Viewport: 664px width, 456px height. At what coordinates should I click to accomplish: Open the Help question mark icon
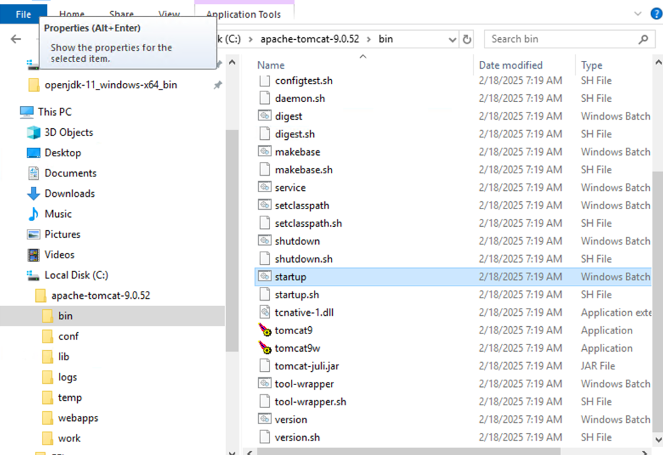[x=656, y=14]
